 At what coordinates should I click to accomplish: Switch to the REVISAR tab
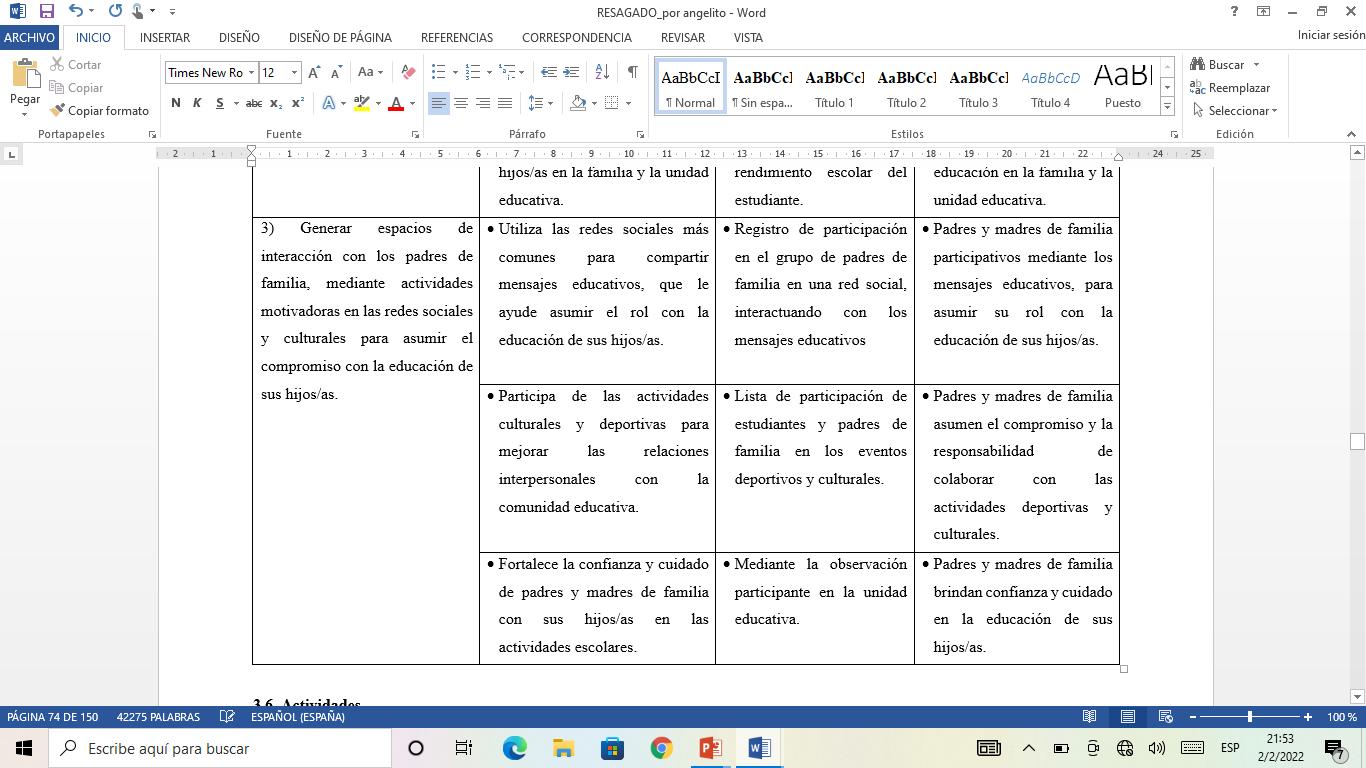[683, 37]
